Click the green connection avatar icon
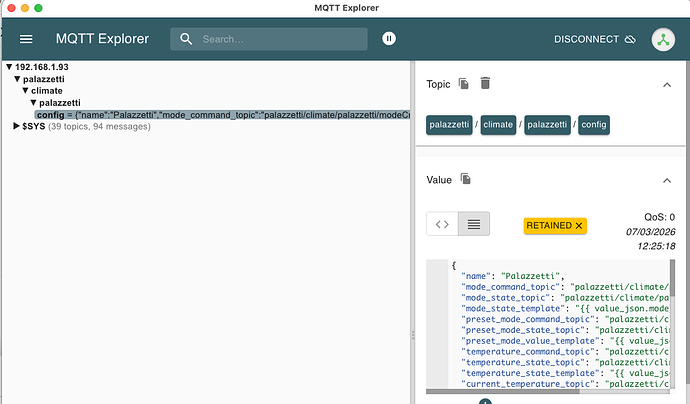The width and height of the screenshot is (690, 404). coord(662,39)
